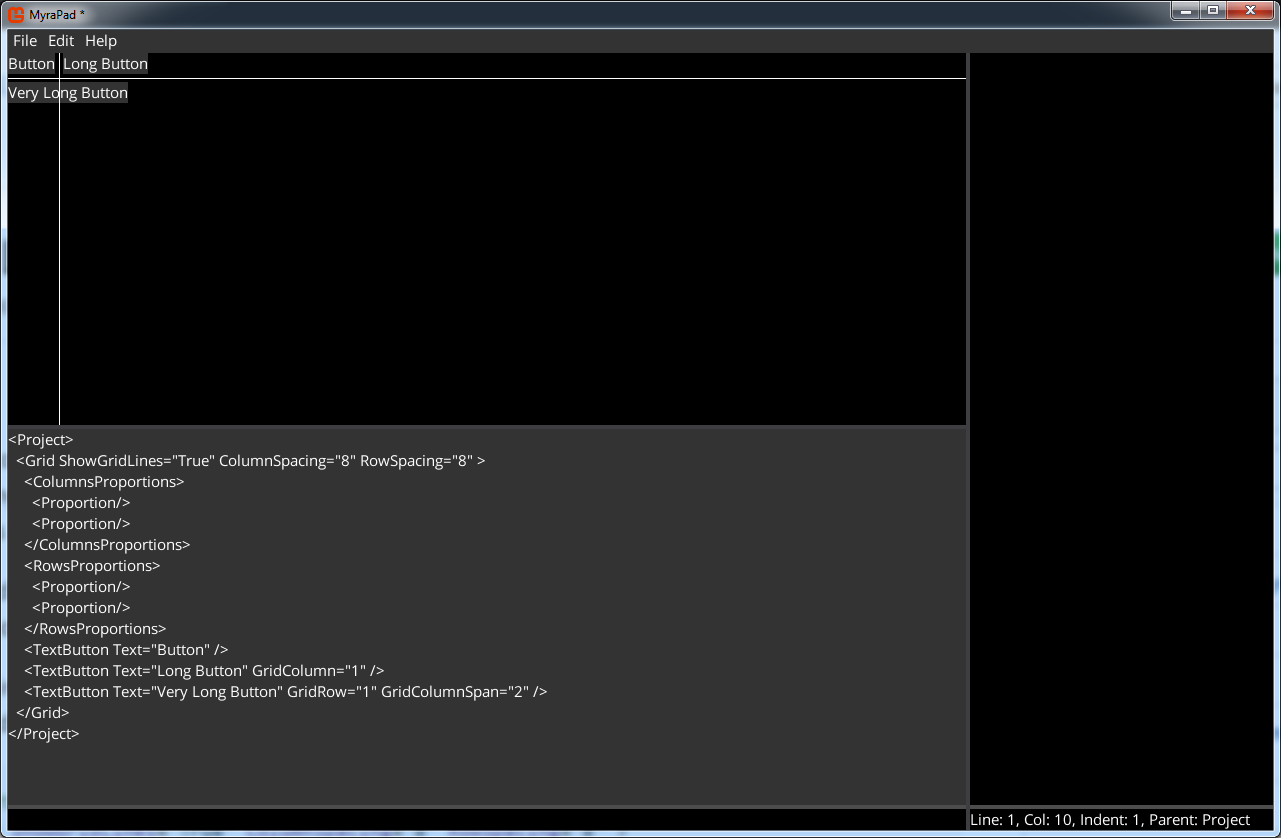Viewport: 1281px width, 838px height.
Task: Open the File menu
Action: point(25,41)
